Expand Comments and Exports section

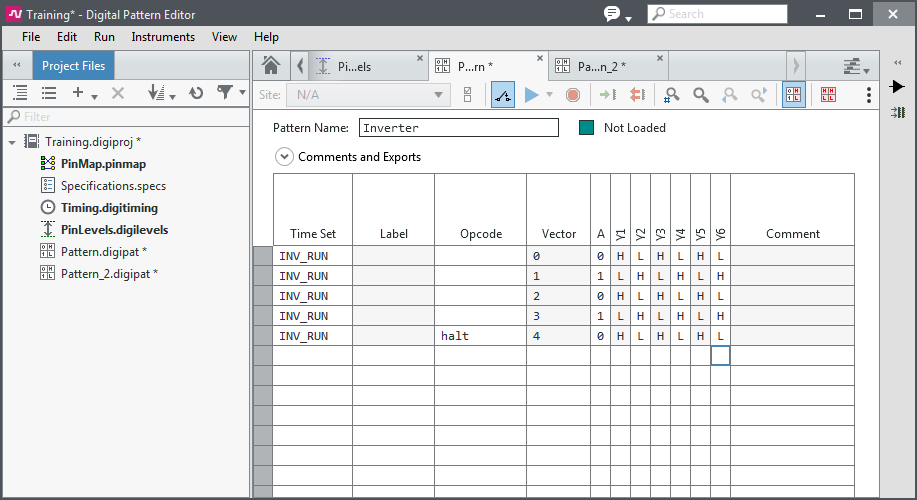(x=284, y=157)
